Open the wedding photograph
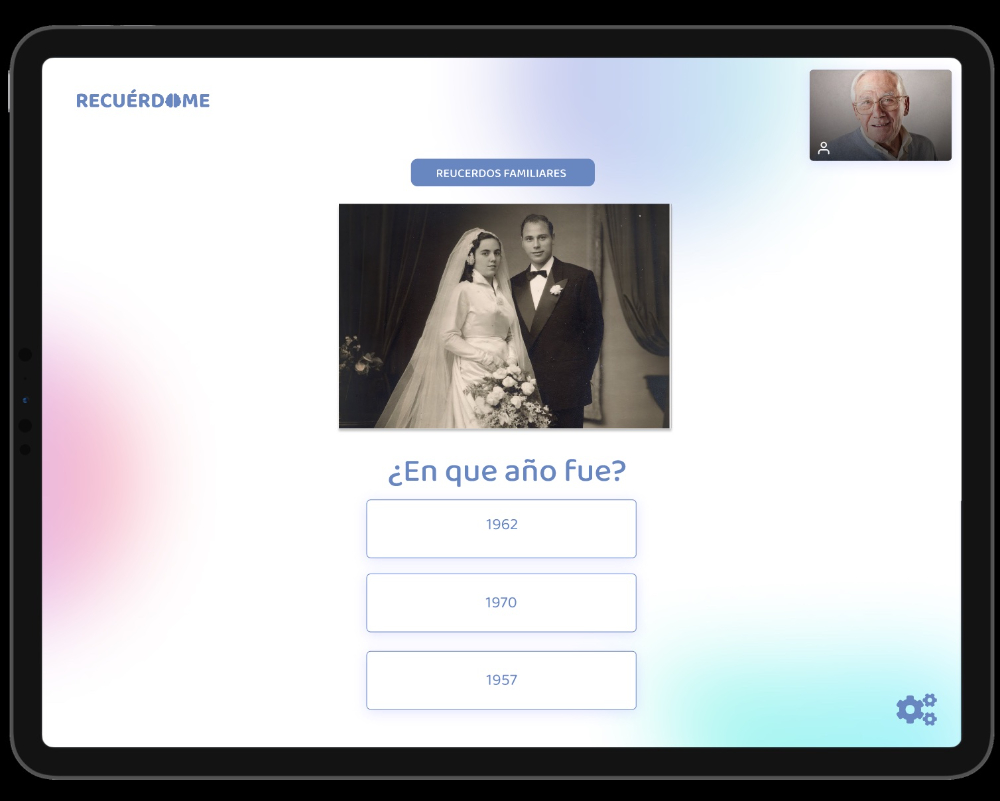The height and width of the screenshot is (801, 1000). coord(504,316)
